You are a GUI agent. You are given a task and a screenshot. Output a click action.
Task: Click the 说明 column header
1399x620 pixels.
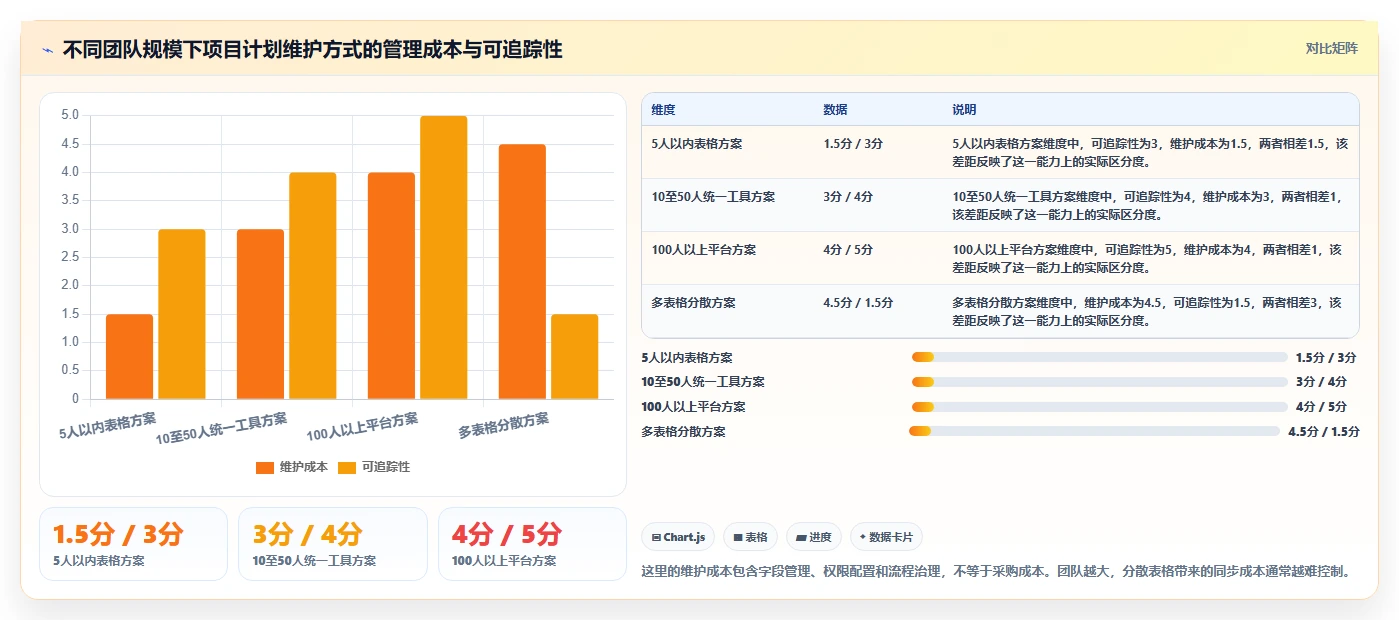tap(964, 110)
